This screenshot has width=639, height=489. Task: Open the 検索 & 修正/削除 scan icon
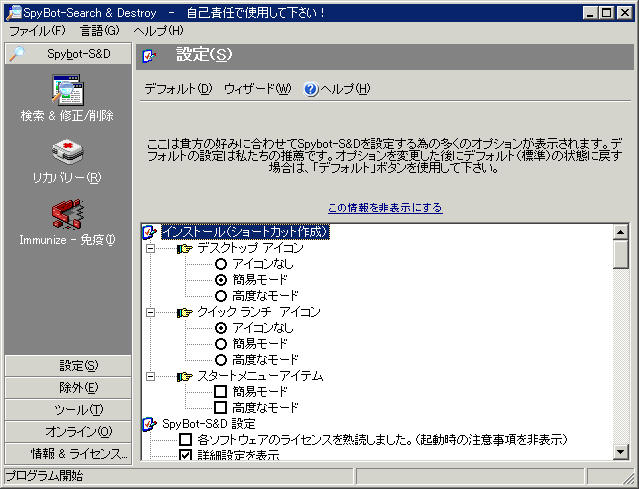tap(68, 89)
